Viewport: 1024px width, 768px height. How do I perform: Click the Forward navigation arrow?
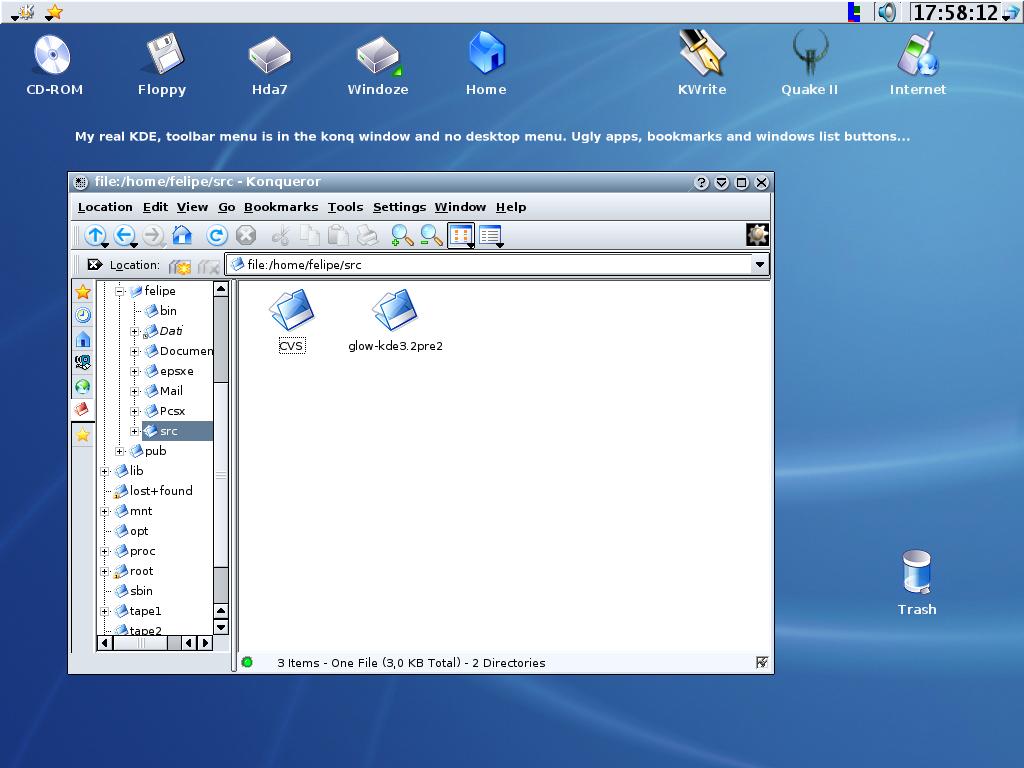click(153, 235)
